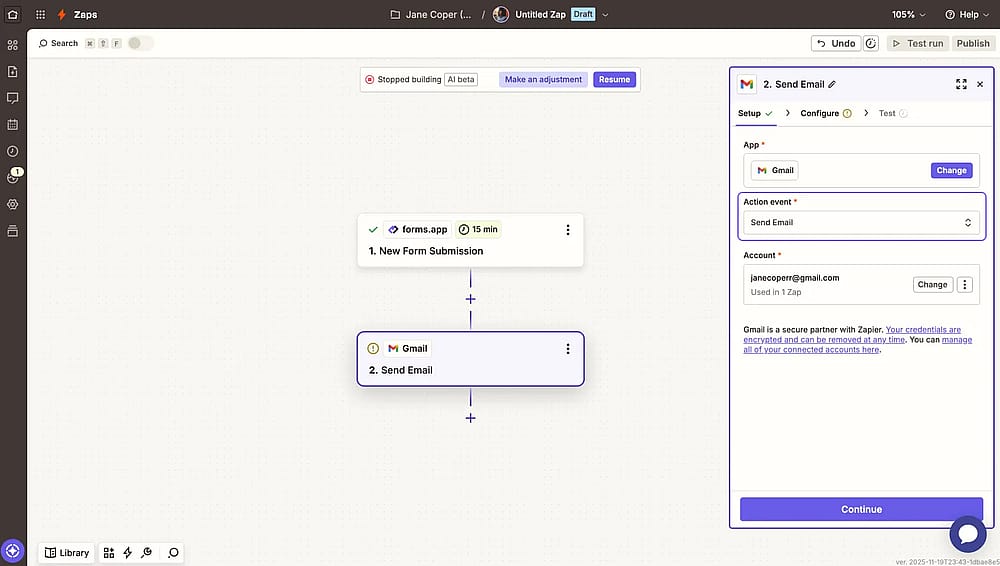This screenshot has height=566, width=1000.
Task: Click the version history icon next to Undo
Action: click(x=871, y=43)
